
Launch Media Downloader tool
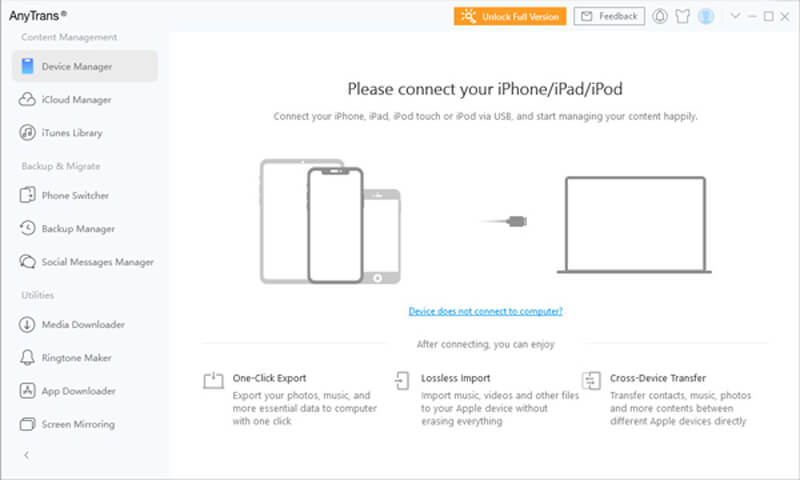tap(85, 324)
